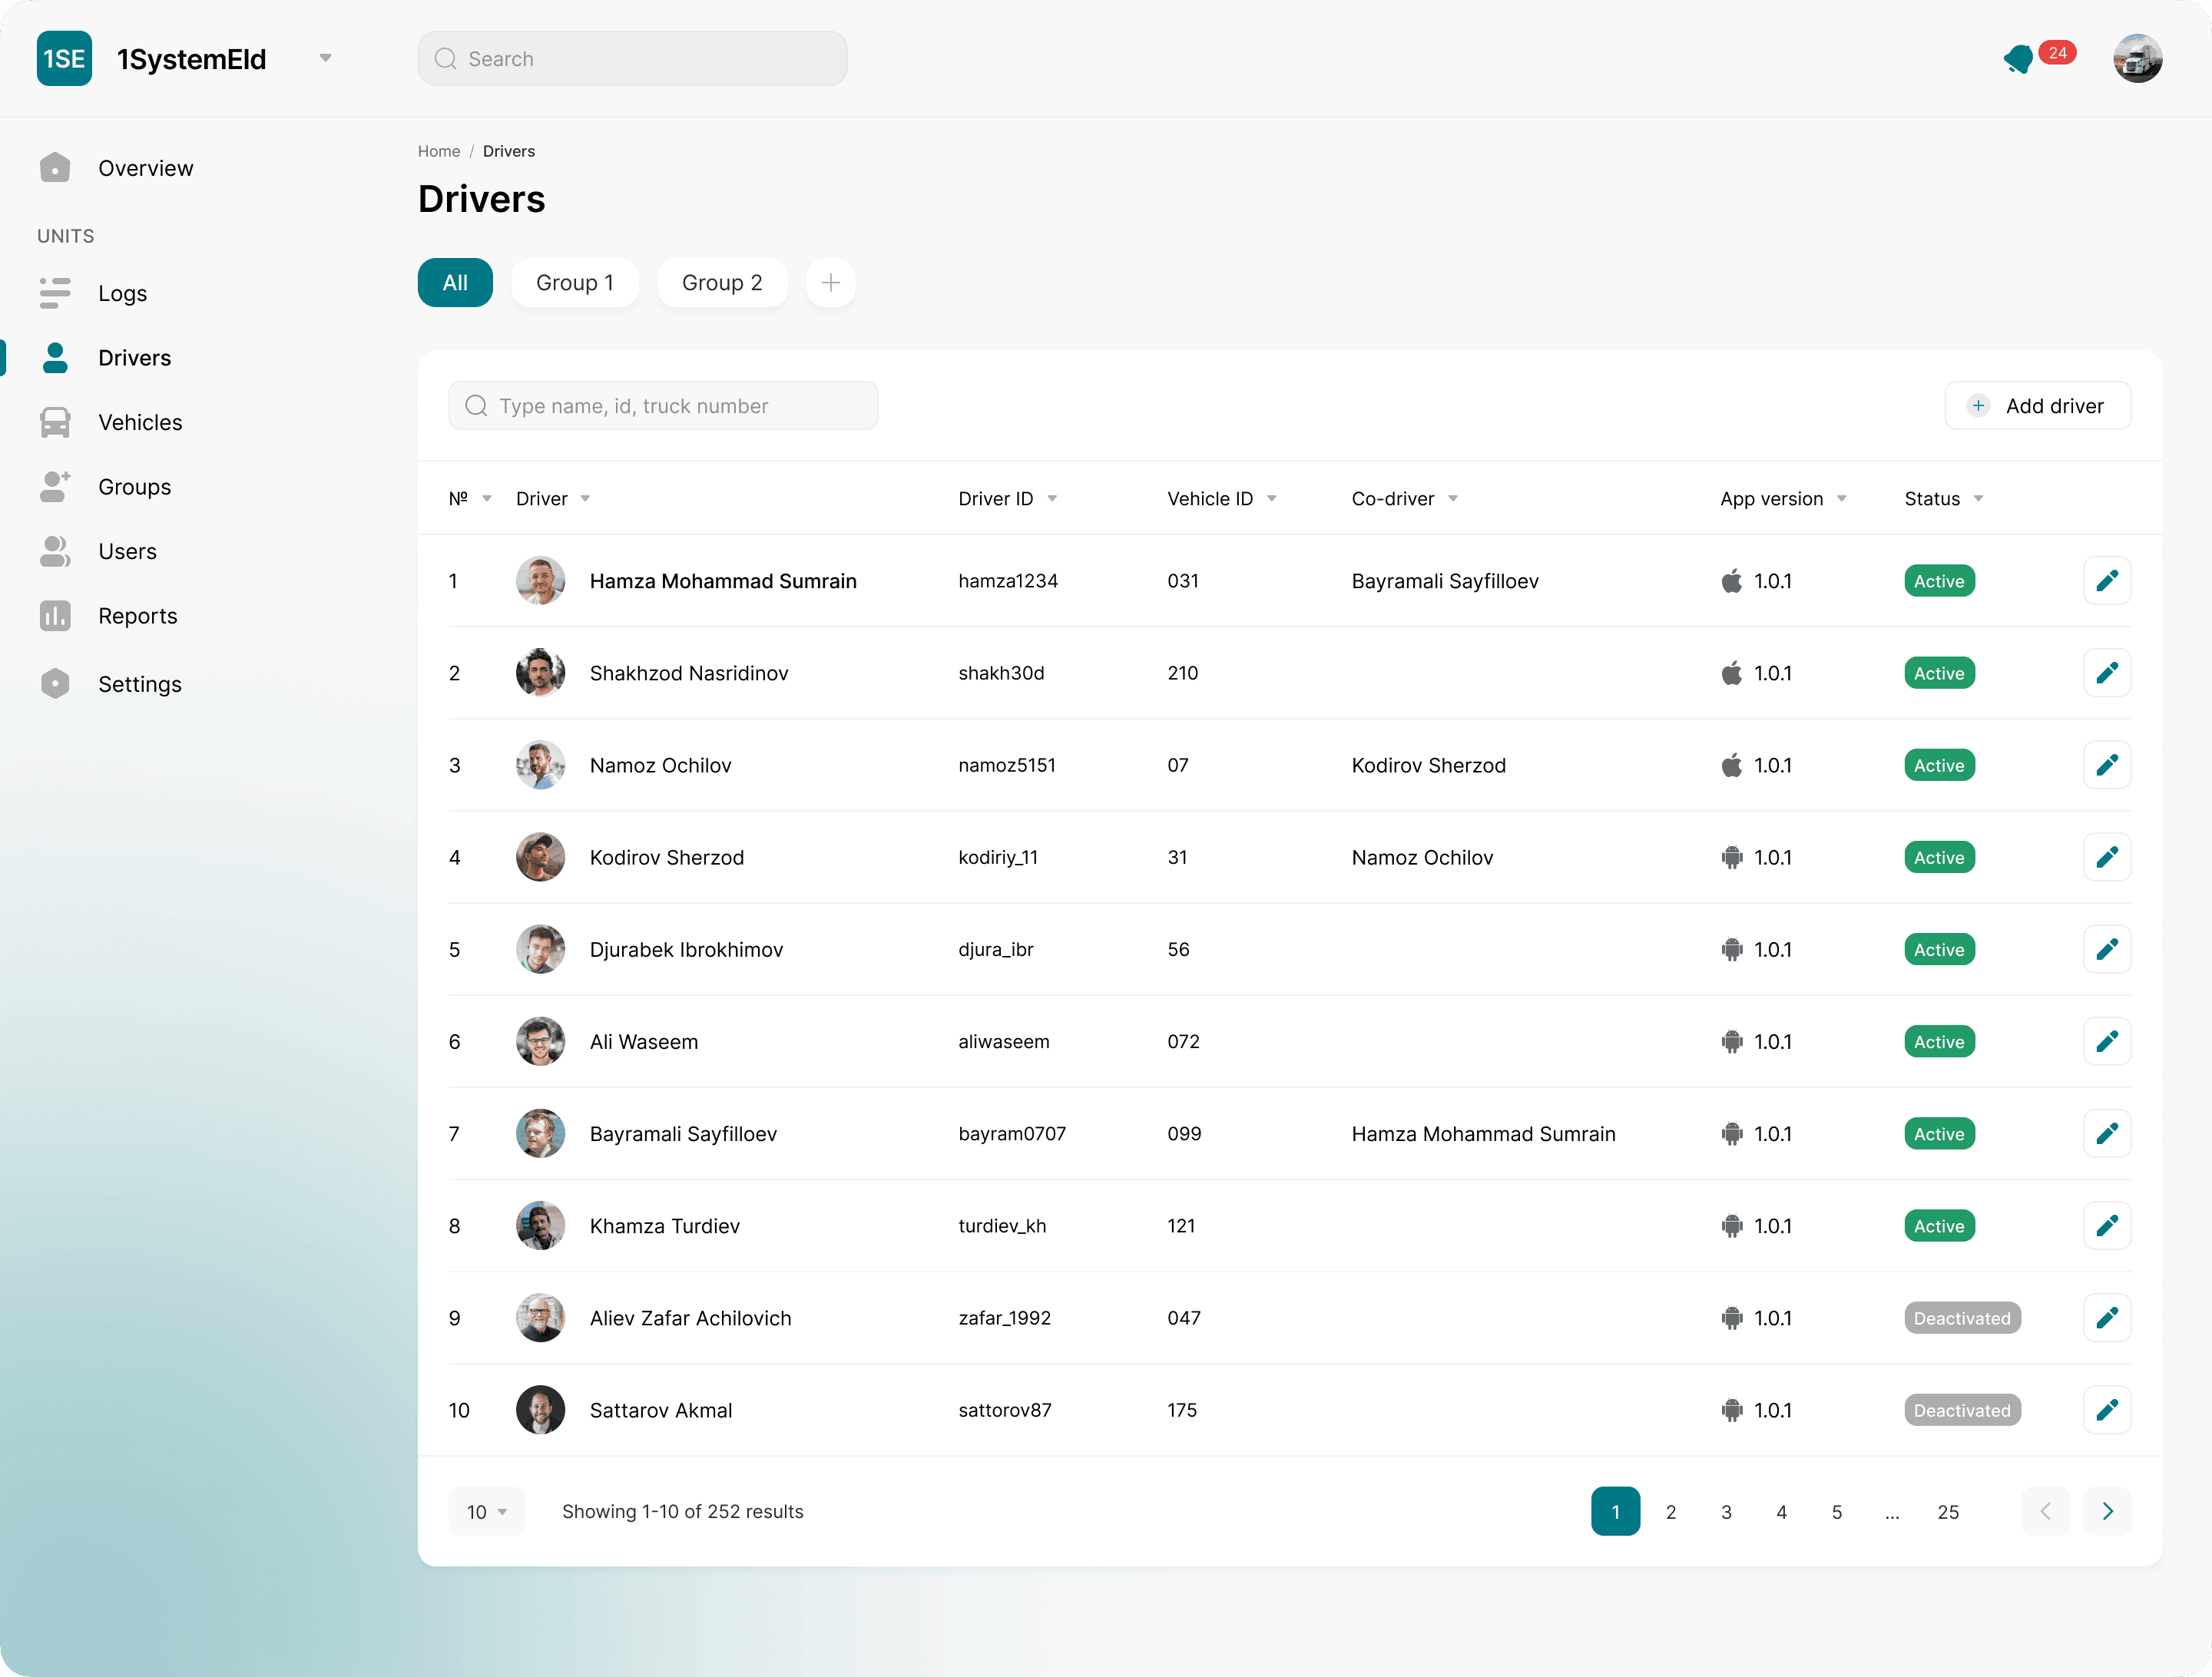This screenshot has width=2212, height=1677.
Task: Focus the top Search field
Action: 632,58
